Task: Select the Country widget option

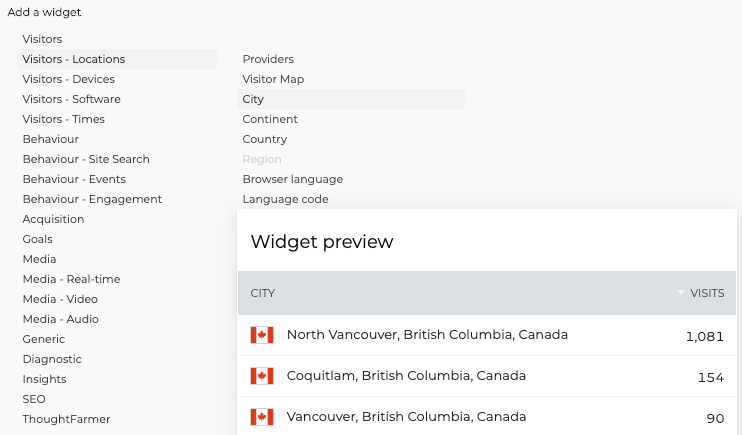Action: [265, 139]
